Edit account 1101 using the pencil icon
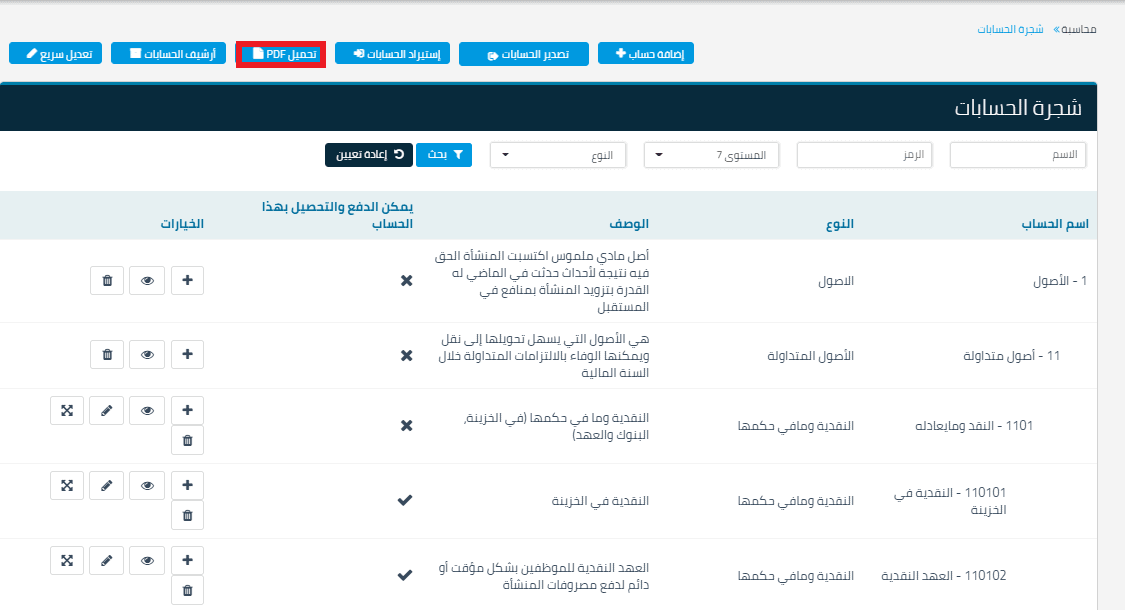 pyautogui.click(x=106, y=409)
